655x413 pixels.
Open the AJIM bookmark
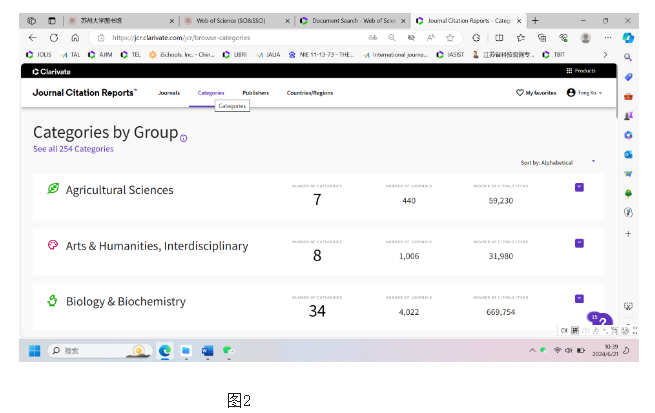coord(100,55)
